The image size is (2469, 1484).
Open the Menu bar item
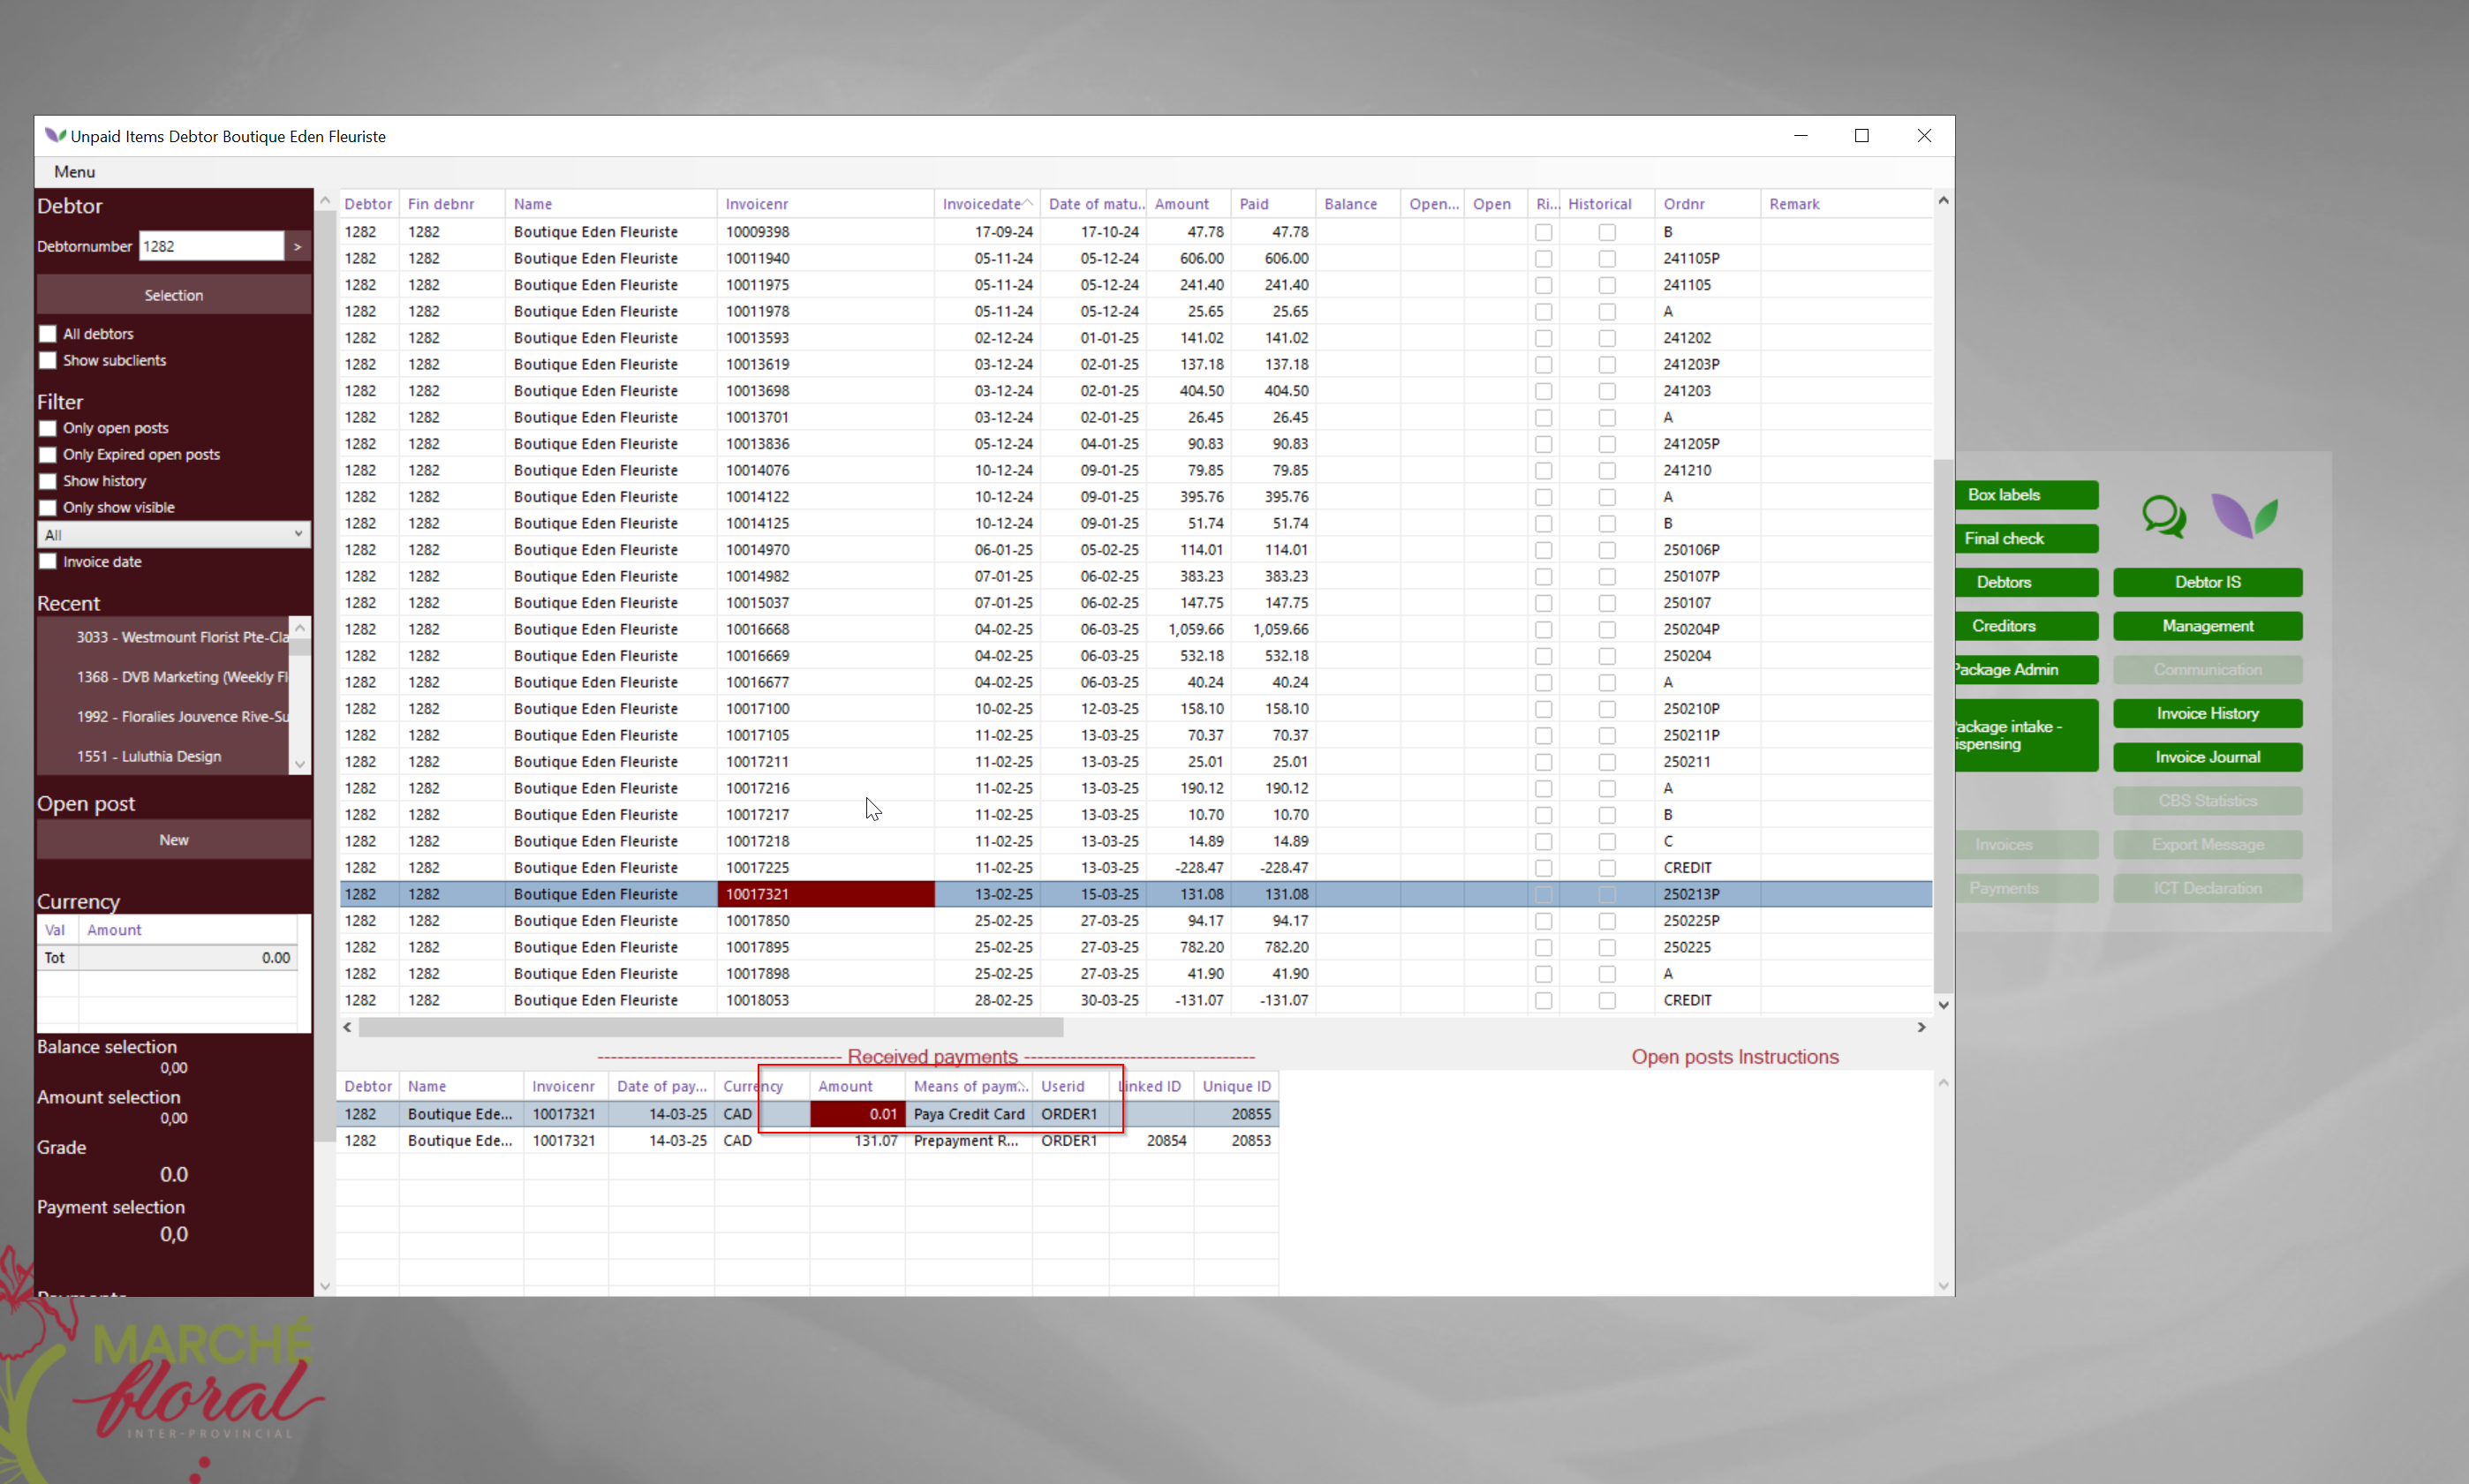pyautogui.click(x=75, y=172)
